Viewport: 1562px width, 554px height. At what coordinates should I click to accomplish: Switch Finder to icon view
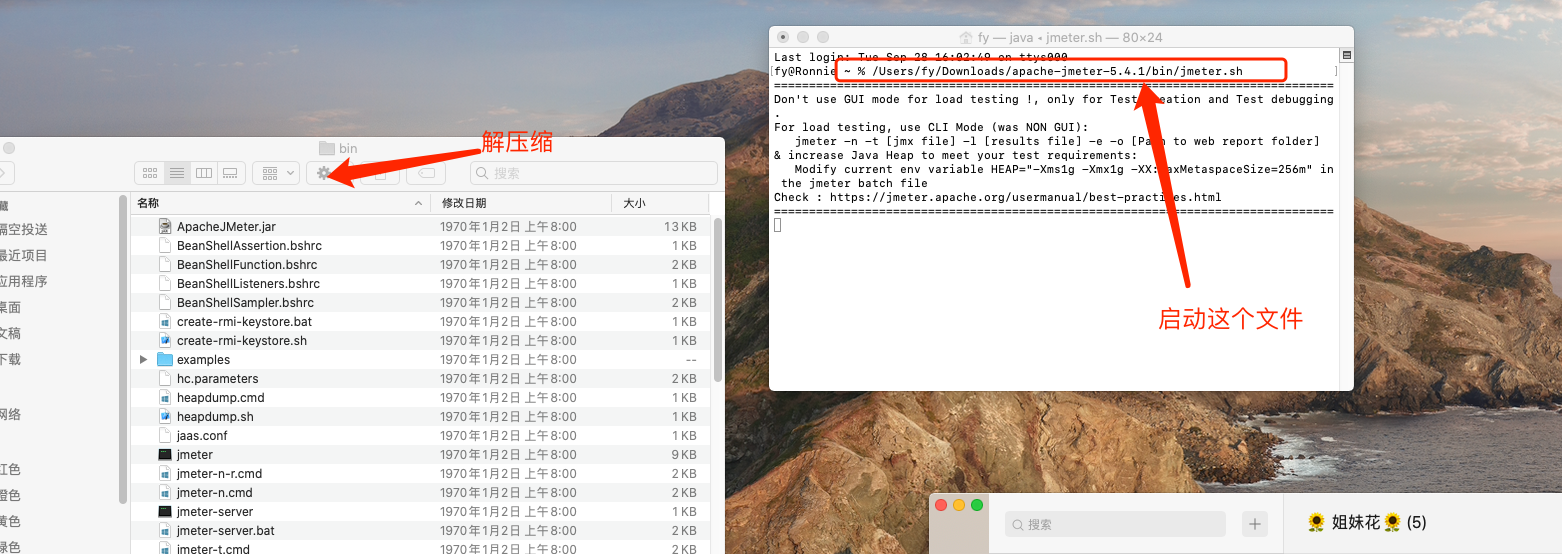click(150, 173)
